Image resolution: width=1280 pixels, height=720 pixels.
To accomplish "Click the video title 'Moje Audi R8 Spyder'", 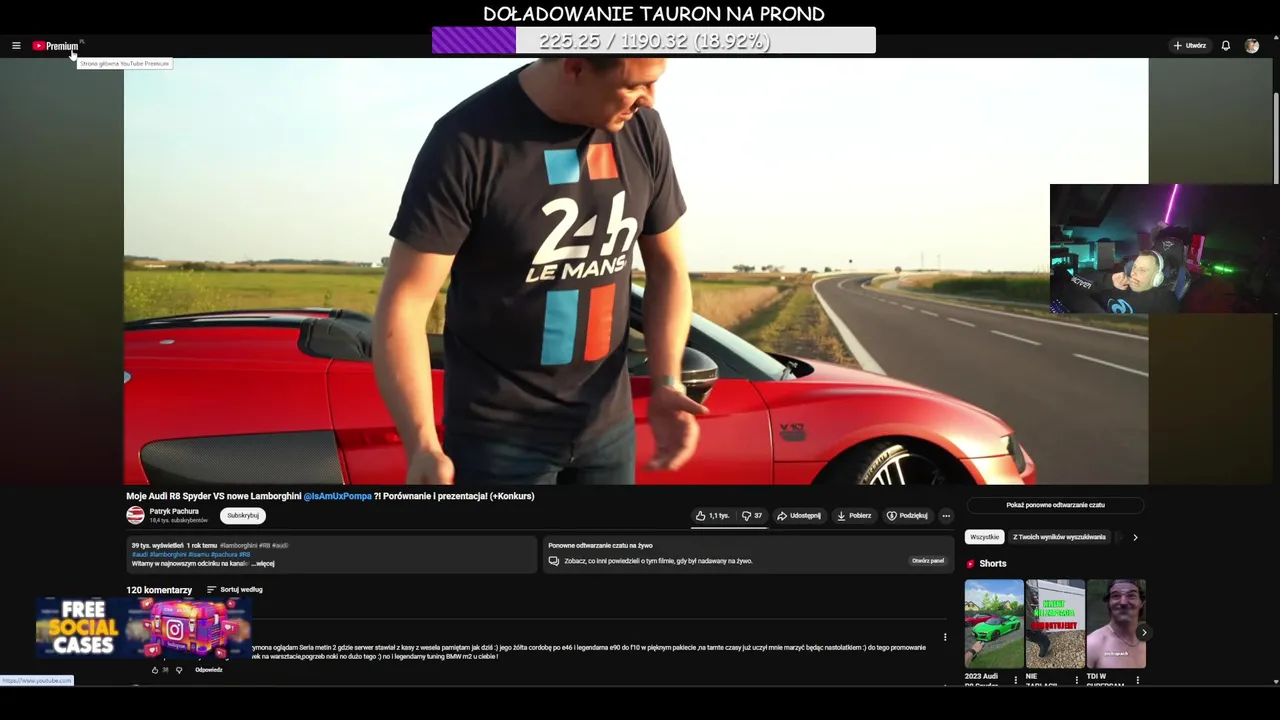I will click(x=330, y=496).
